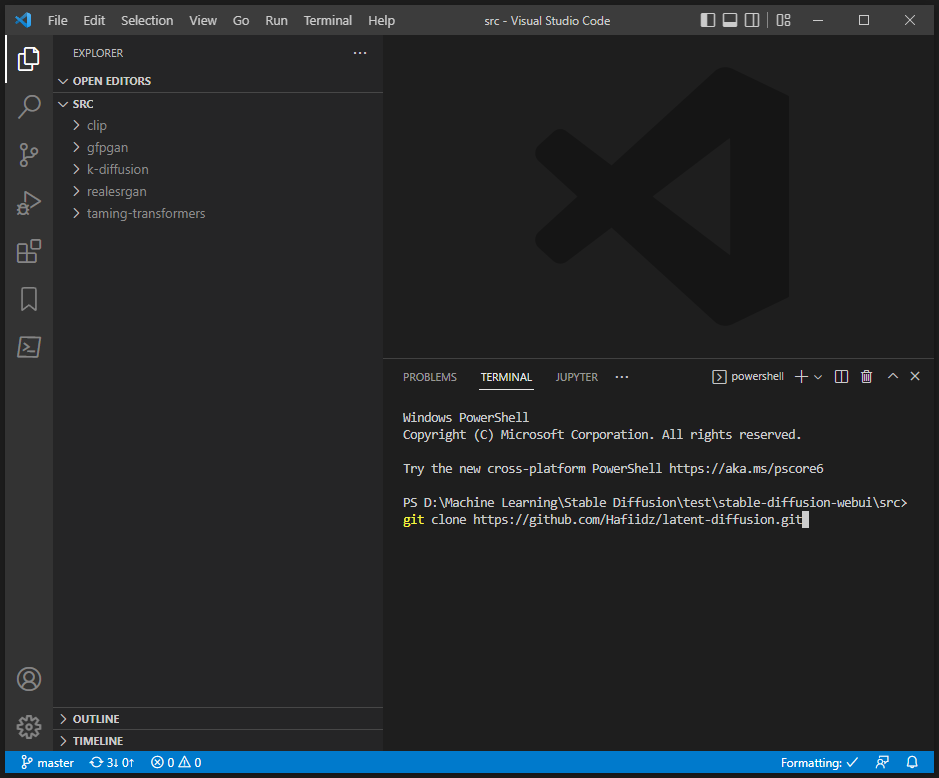Switch to the PROBLEMS tab

[429, 377]
